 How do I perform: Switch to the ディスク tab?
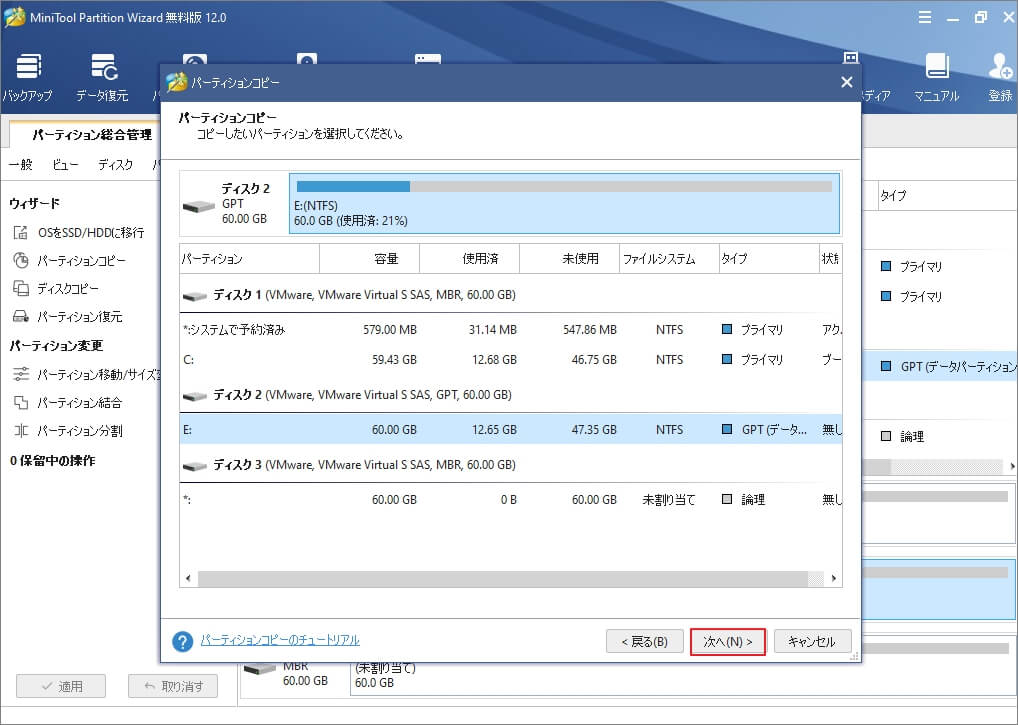[x=113, y=164]
